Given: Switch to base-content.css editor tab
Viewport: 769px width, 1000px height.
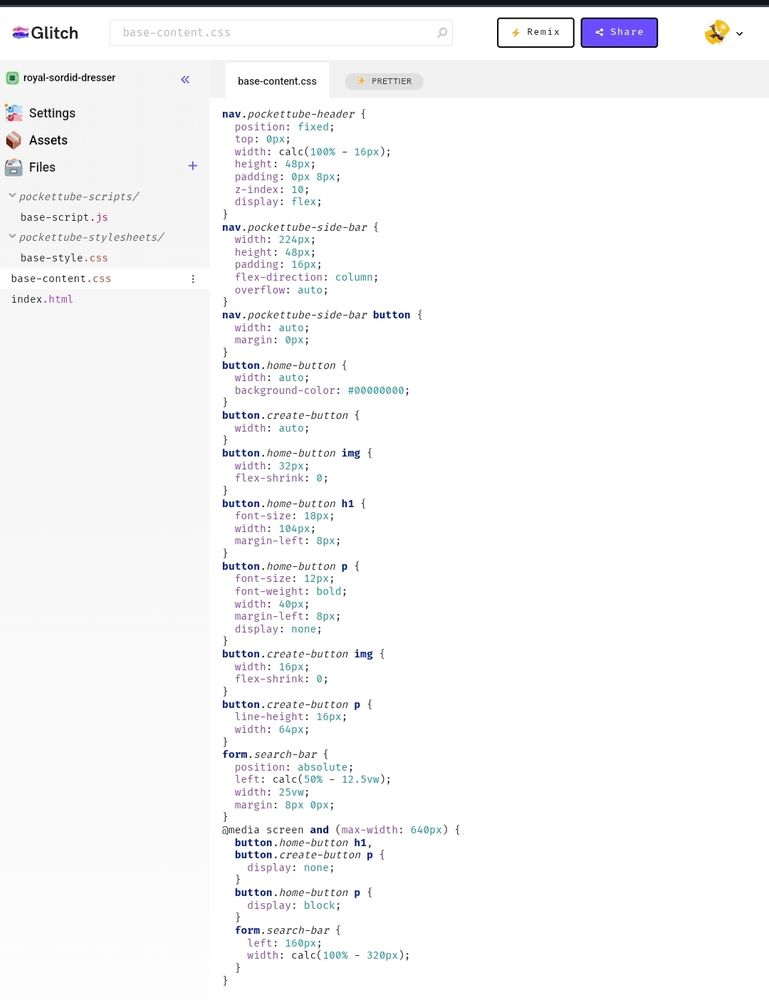Looking at the screenshot, I should coord(277,81).
